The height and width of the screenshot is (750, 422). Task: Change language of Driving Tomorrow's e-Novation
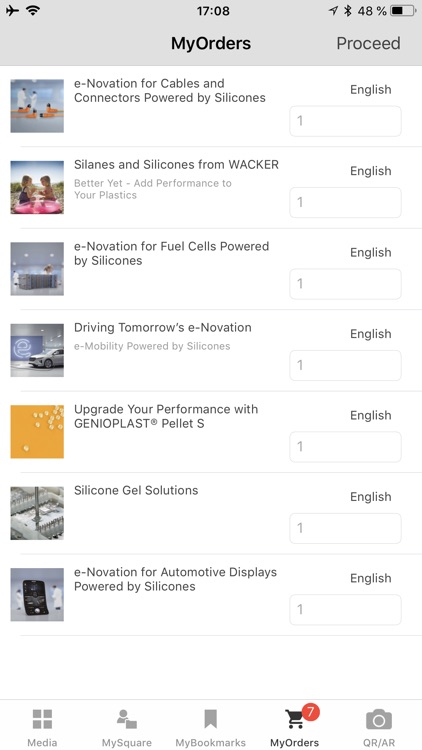(x=371, y=334)
